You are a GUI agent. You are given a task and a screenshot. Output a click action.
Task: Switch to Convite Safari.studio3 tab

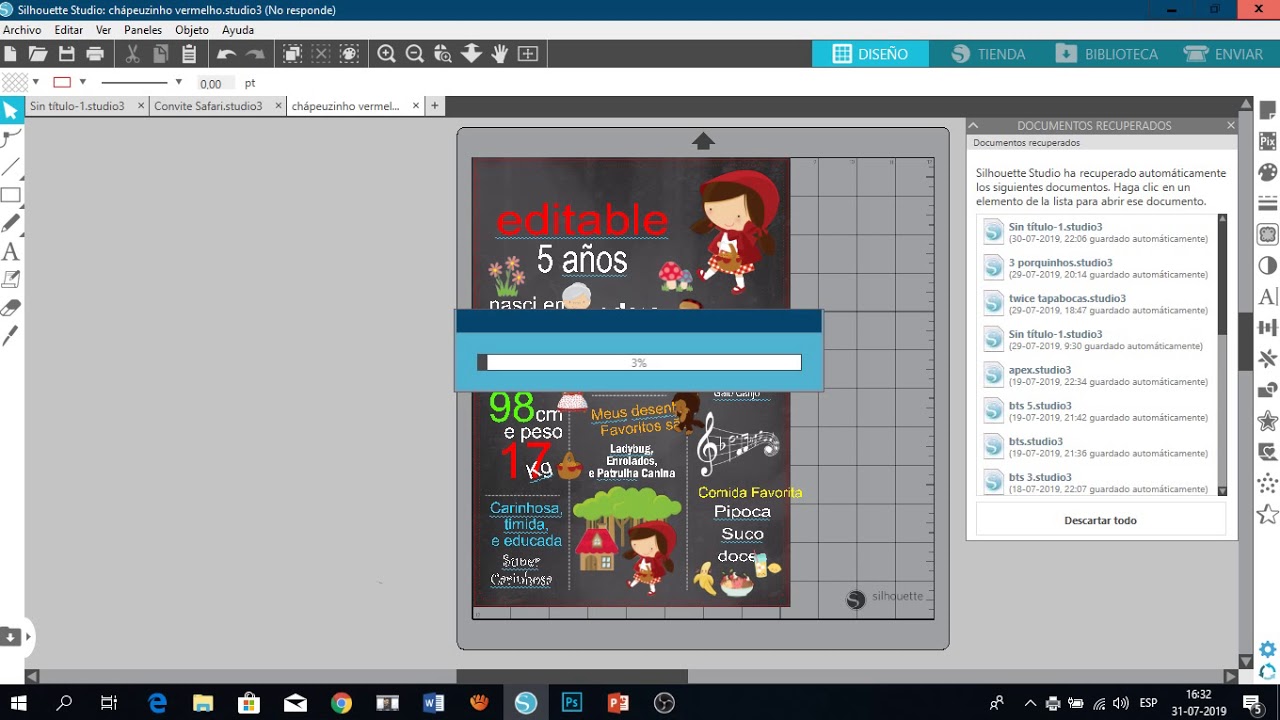click(208, 106)
